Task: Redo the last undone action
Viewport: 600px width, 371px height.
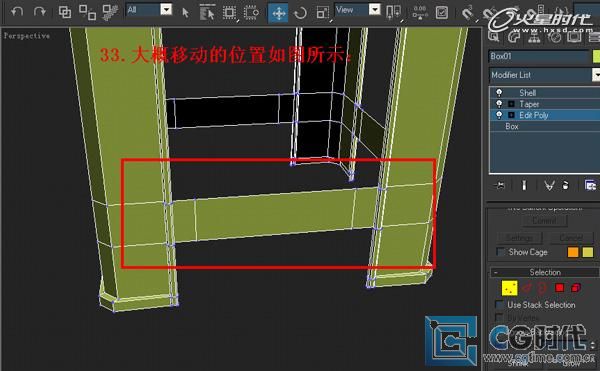Action: point(40,12)
